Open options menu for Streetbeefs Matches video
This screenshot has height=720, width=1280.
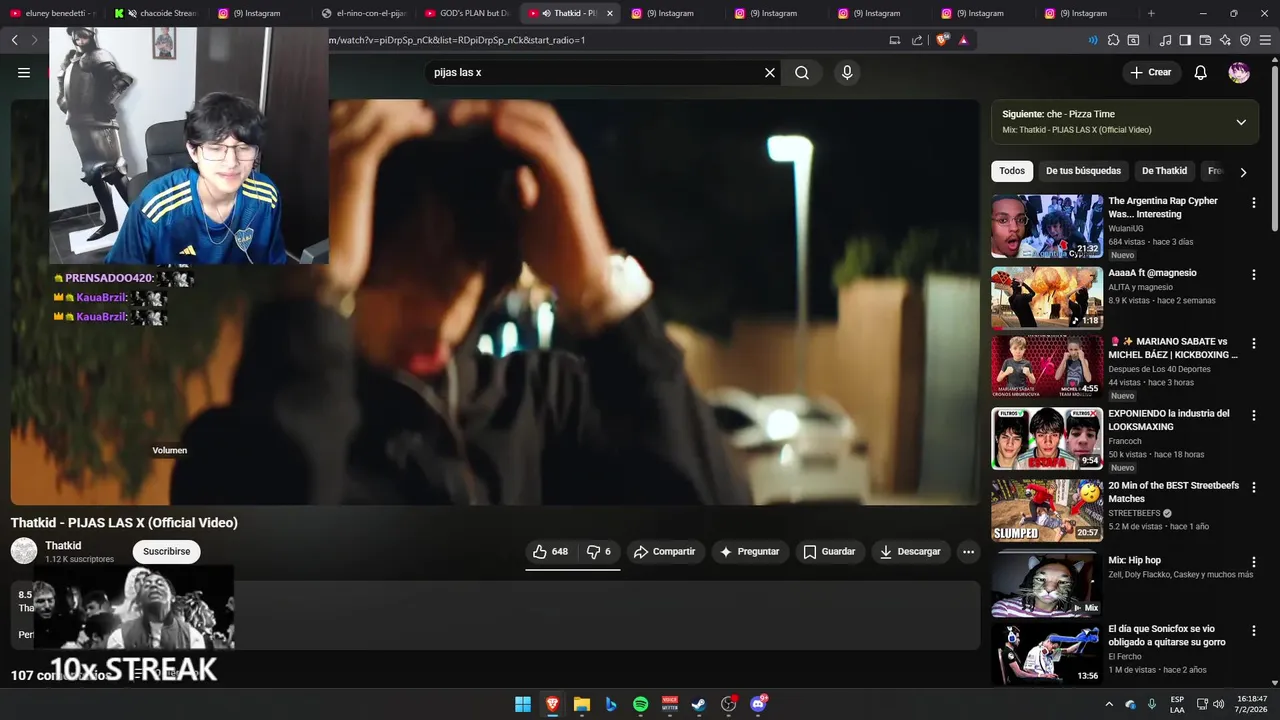coord(1254,488)
